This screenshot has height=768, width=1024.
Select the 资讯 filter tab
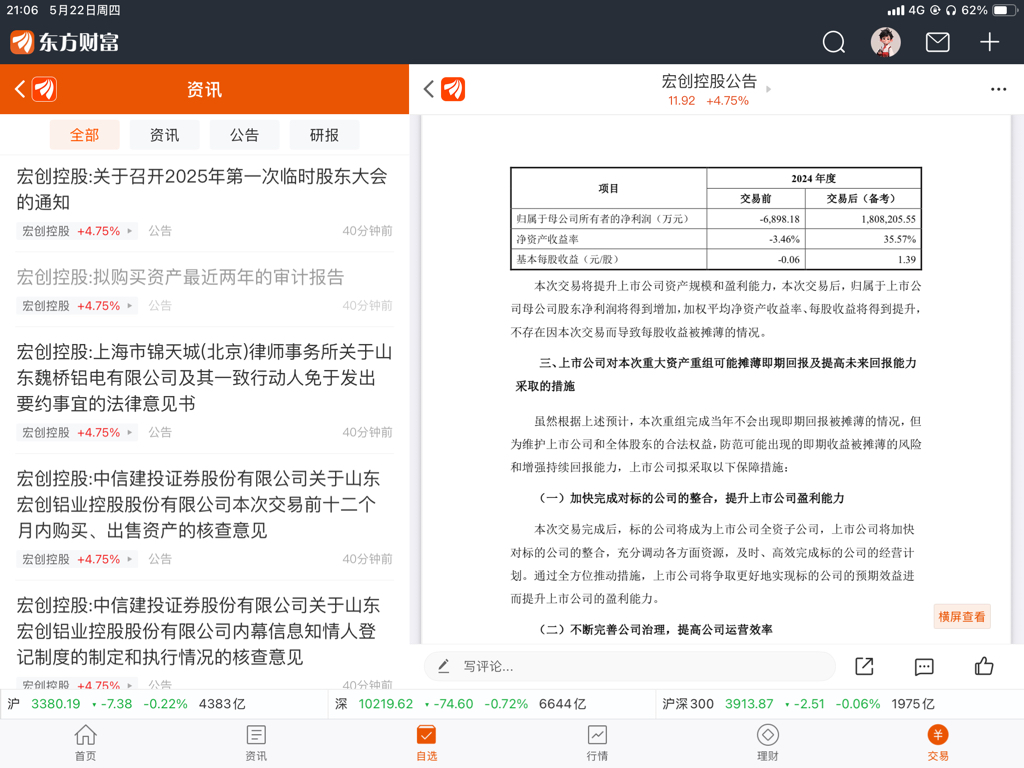(x=165, y=135)
